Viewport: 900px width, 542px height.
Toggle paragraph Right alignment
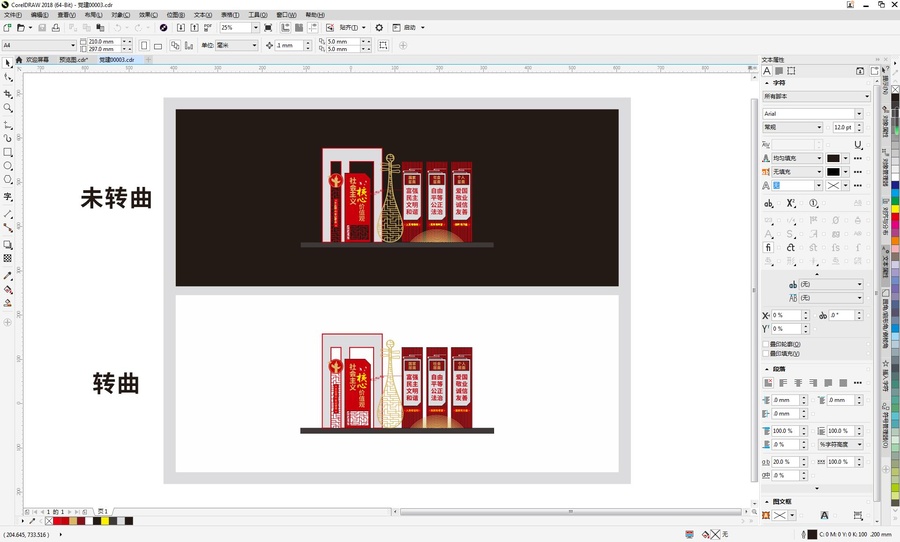[x=813, y=383]
